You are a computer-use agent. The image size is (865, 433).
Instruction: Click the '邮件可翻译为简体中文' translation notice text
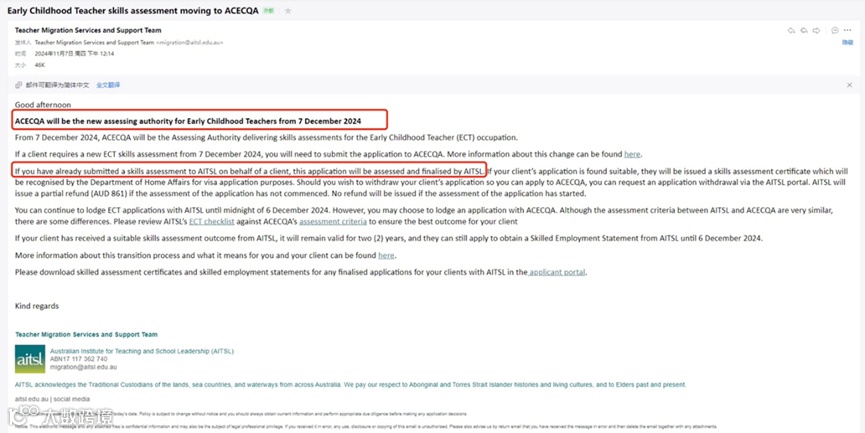[x=57, y=85]
